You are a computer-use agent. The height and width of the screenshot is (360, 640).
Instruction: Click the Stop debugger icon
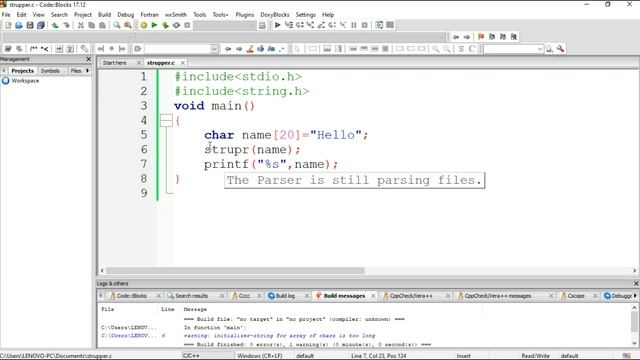365,25
